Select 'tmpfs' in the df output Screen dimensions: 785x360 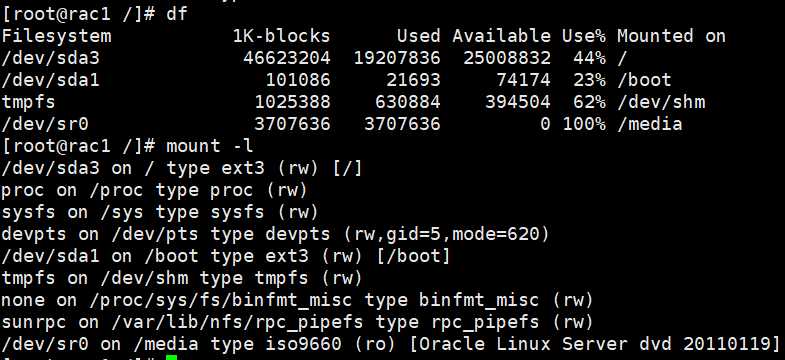point(29,103)
